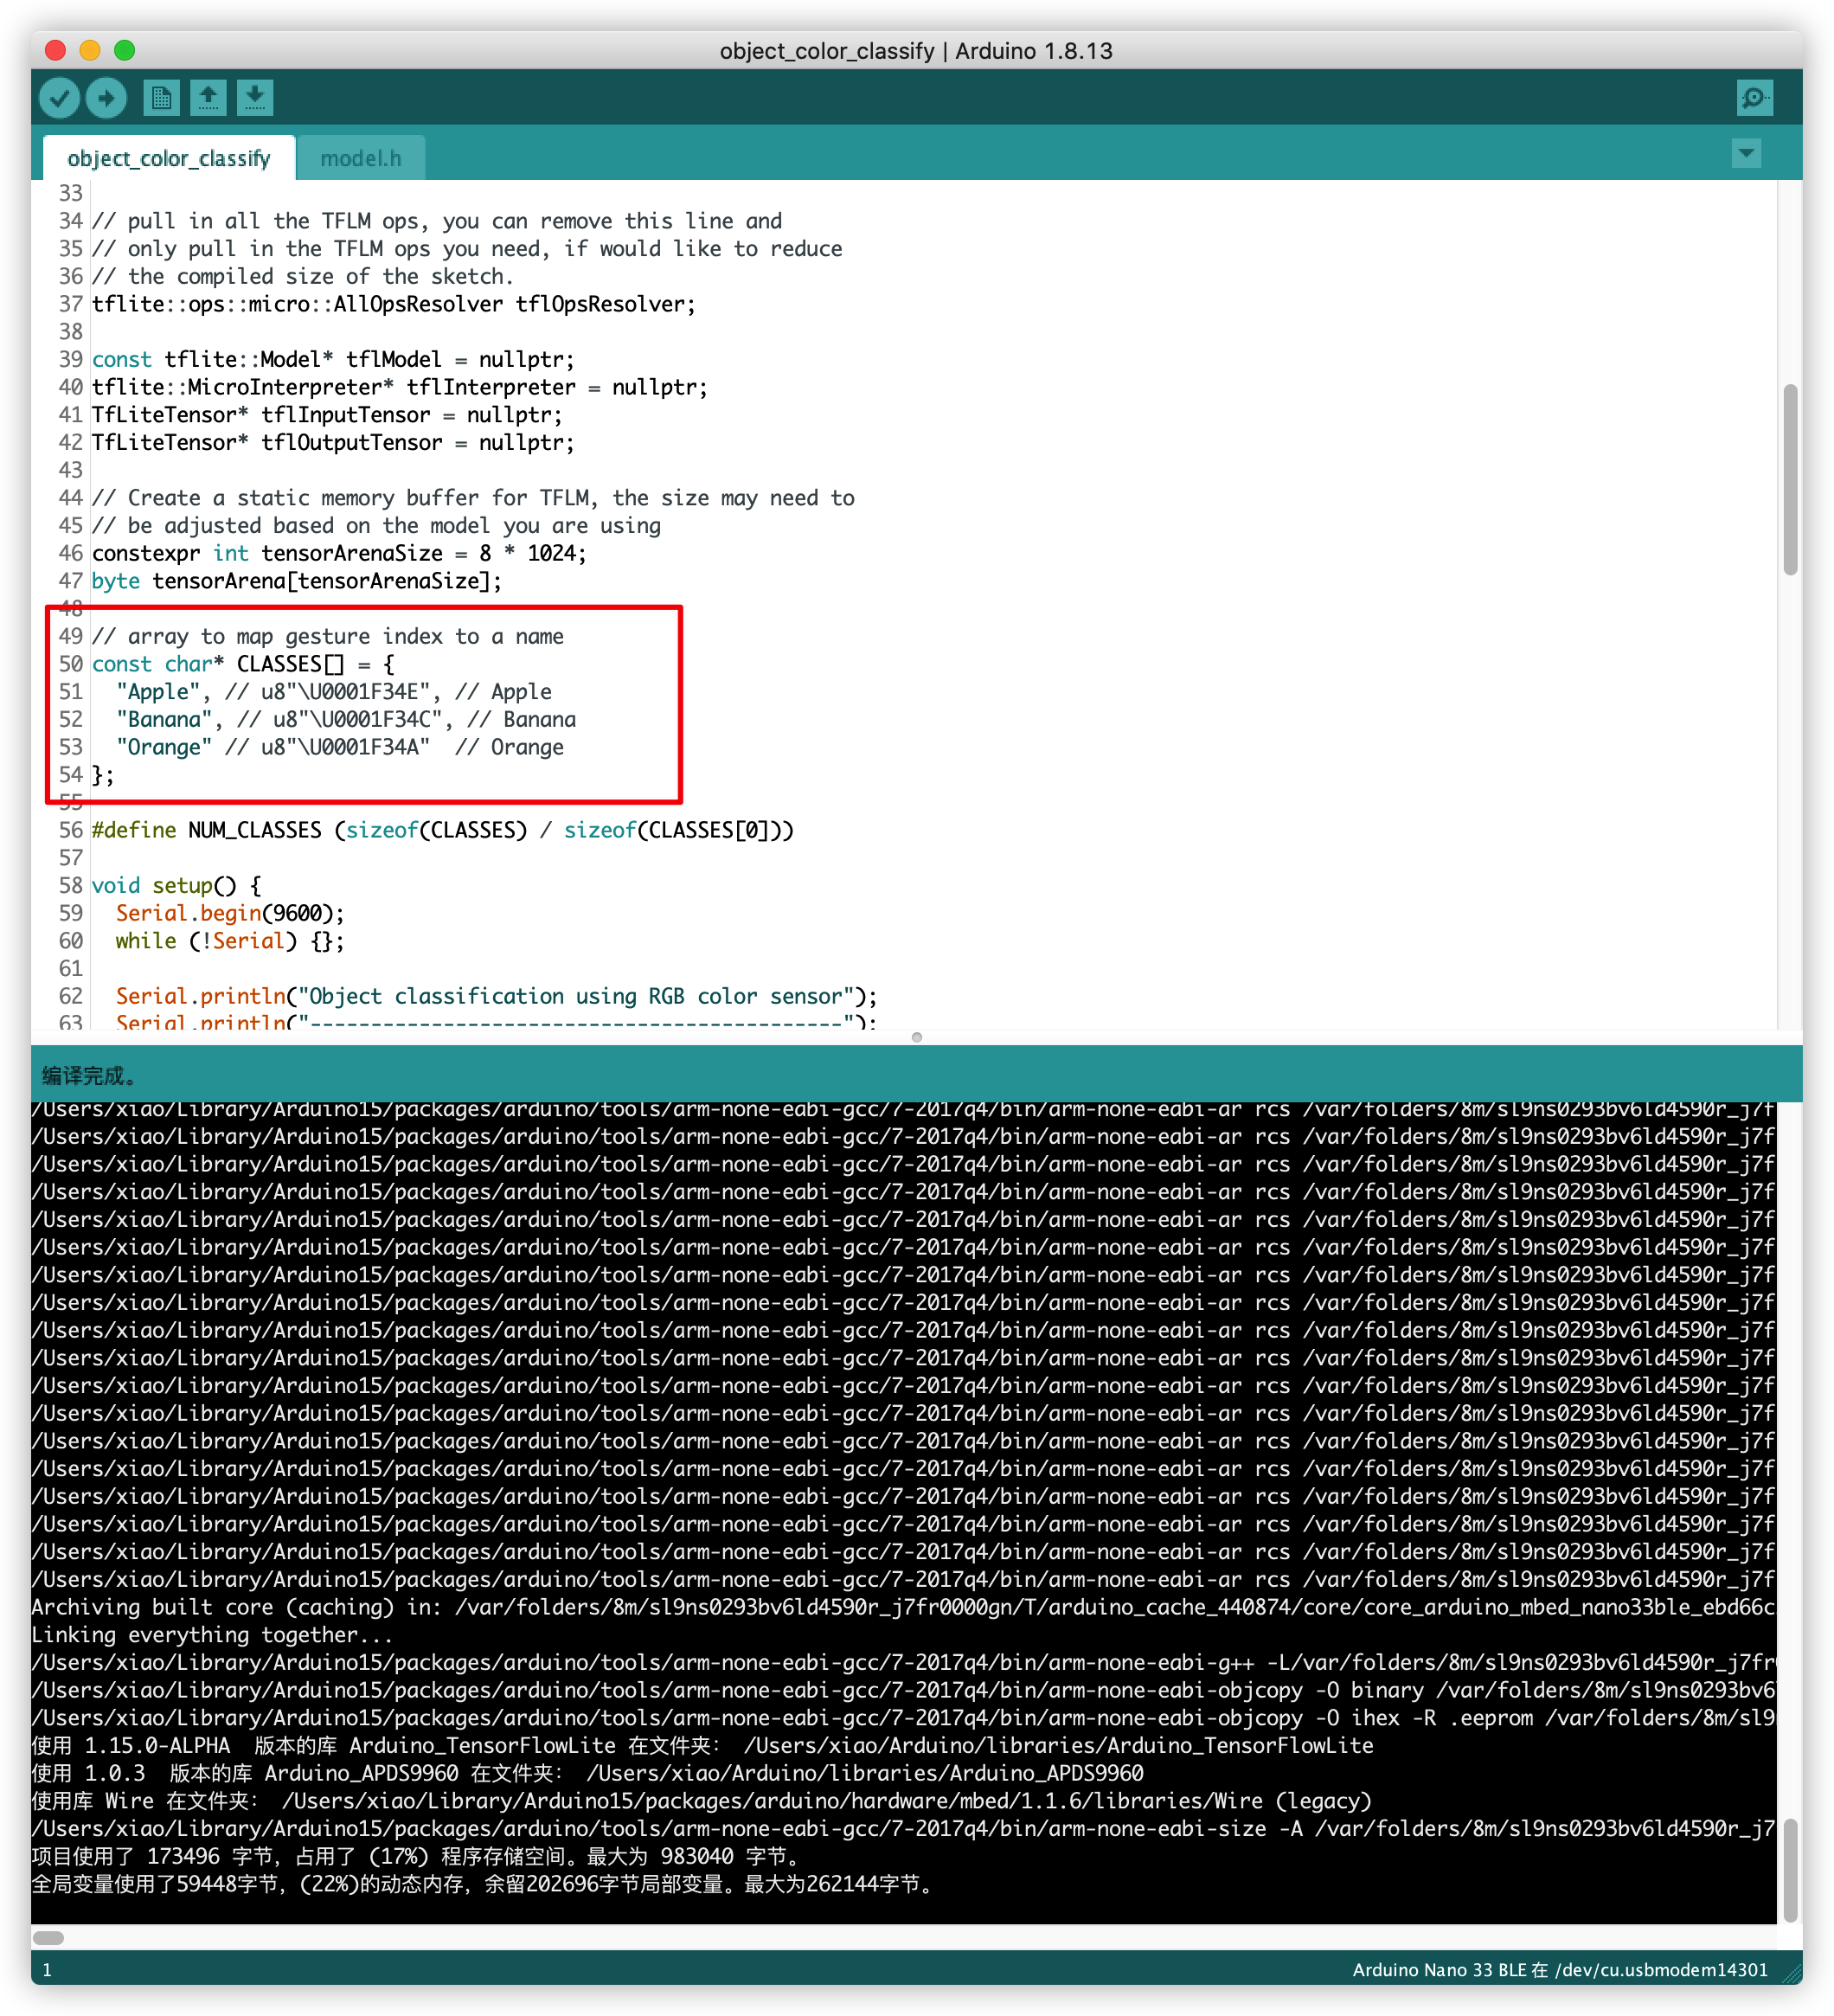Click the red close window button
The width and height of the screenshot is (1834, 2016).
tap(56, 50)
